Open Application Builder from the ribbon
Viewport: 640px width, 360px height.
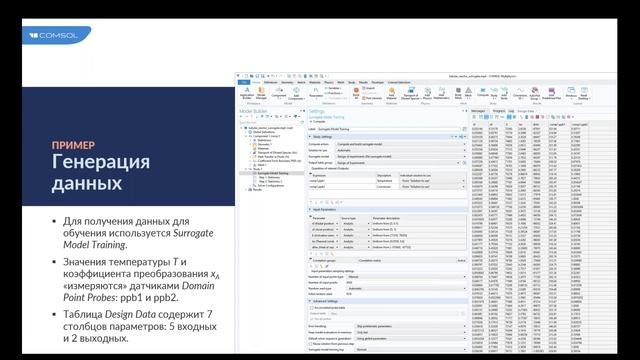coord(247,93)
